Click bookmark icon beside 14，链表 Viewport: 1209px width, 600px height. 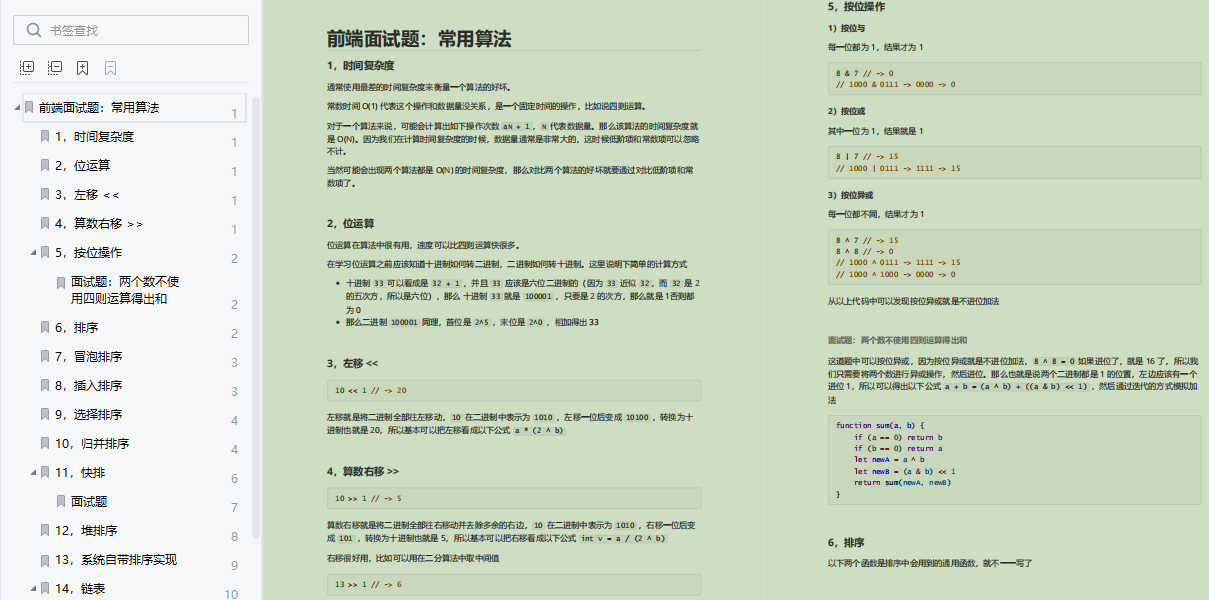coord(45,589)
